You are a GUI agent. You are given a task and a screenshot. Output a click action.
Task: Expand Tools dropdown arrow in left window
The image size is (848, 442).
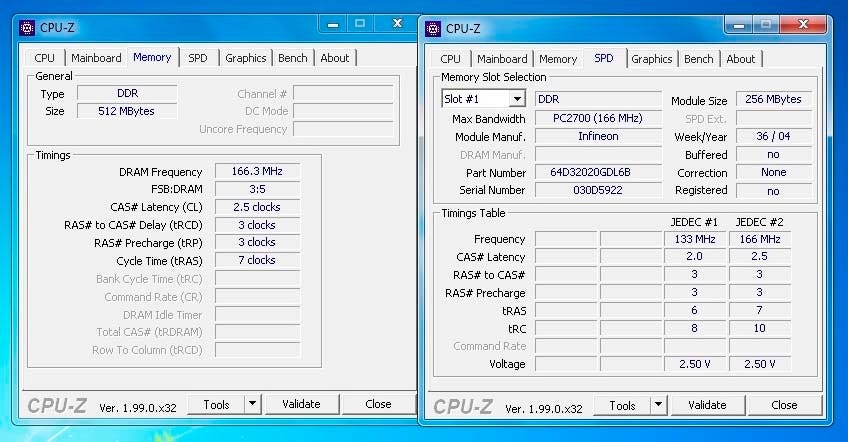253,405
